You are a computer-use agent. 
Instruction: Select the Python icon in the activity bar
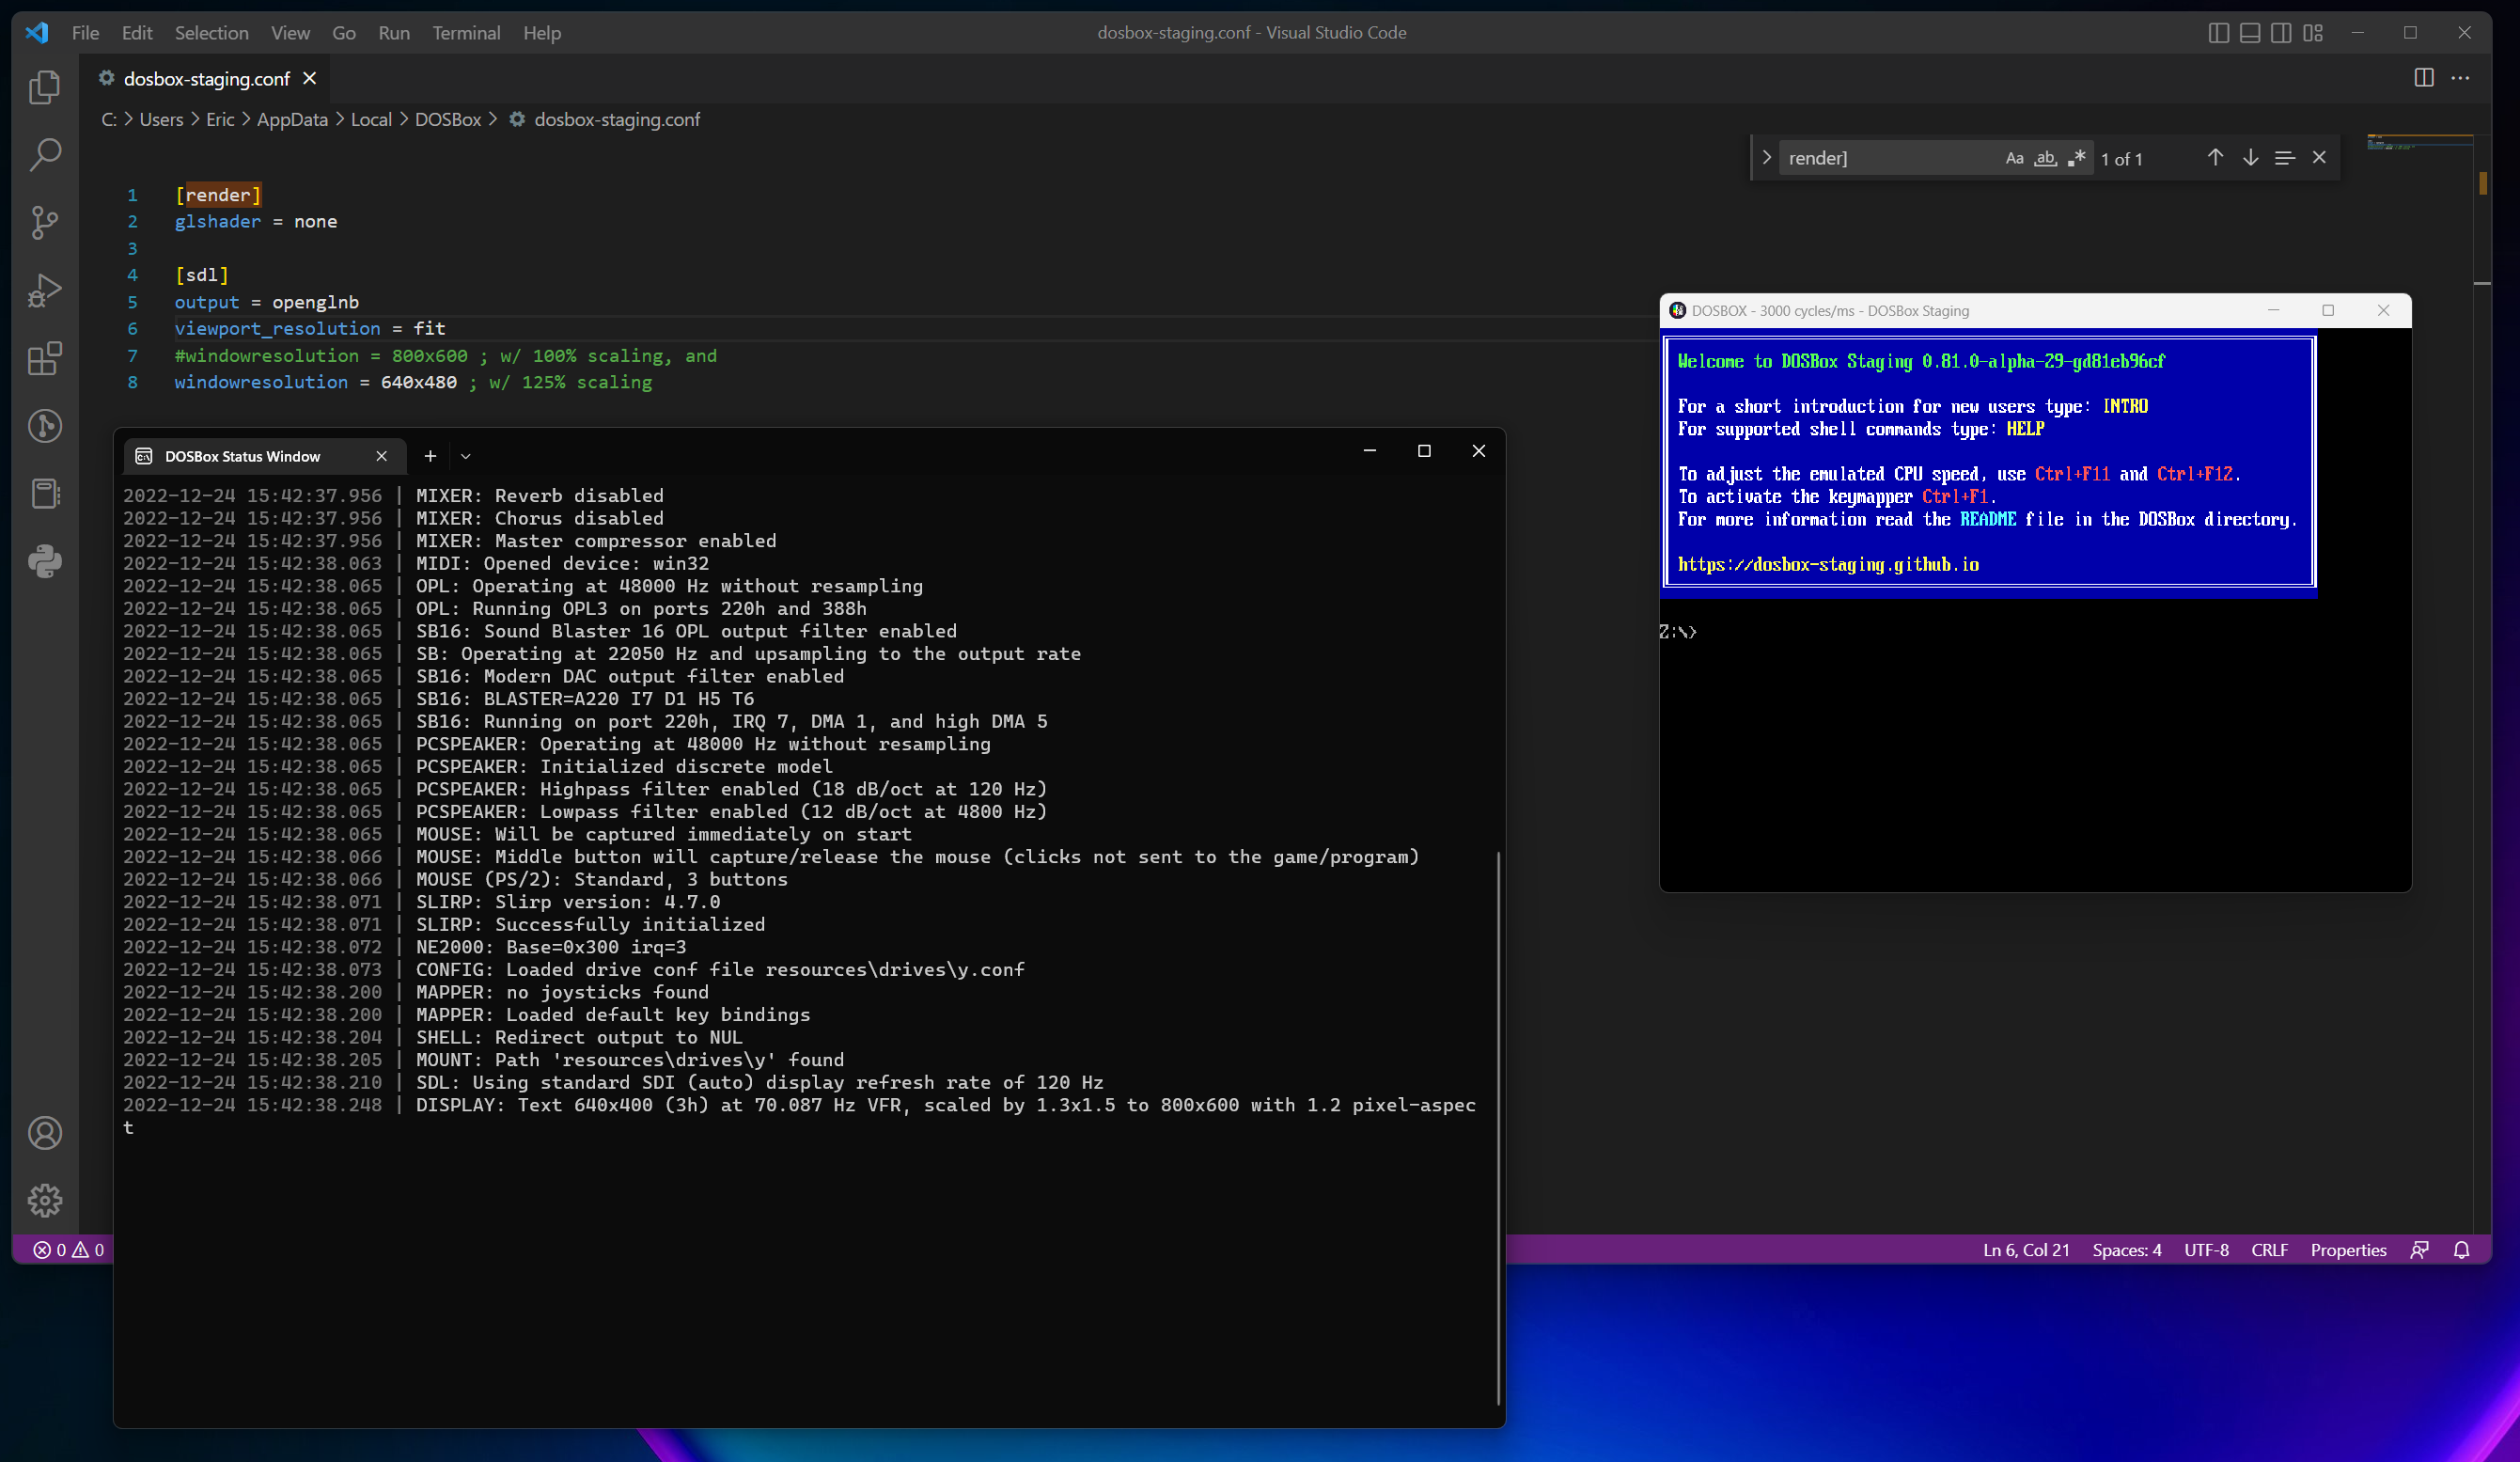(45, 561)
